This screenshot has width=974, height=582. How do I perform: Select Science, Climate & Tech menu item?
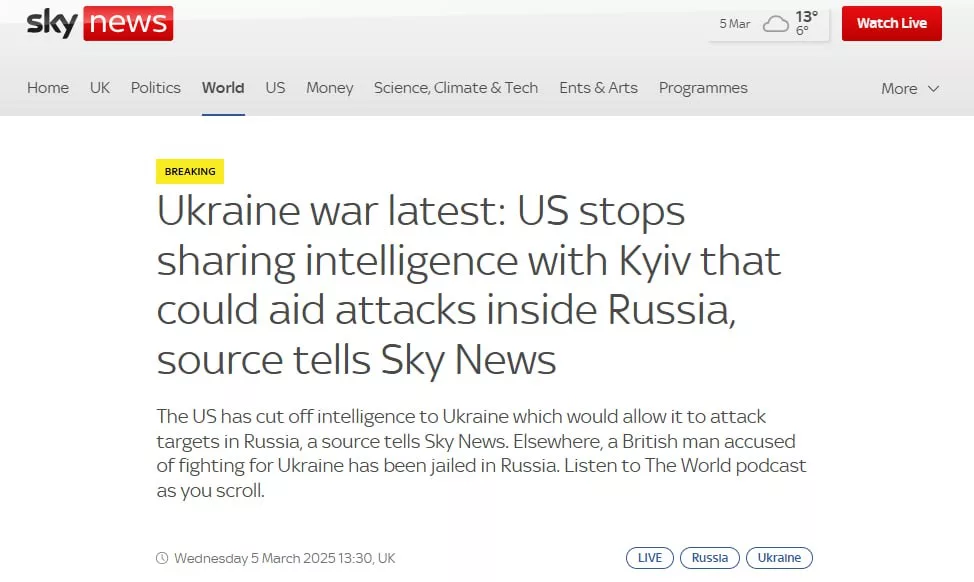coord(456,88)
